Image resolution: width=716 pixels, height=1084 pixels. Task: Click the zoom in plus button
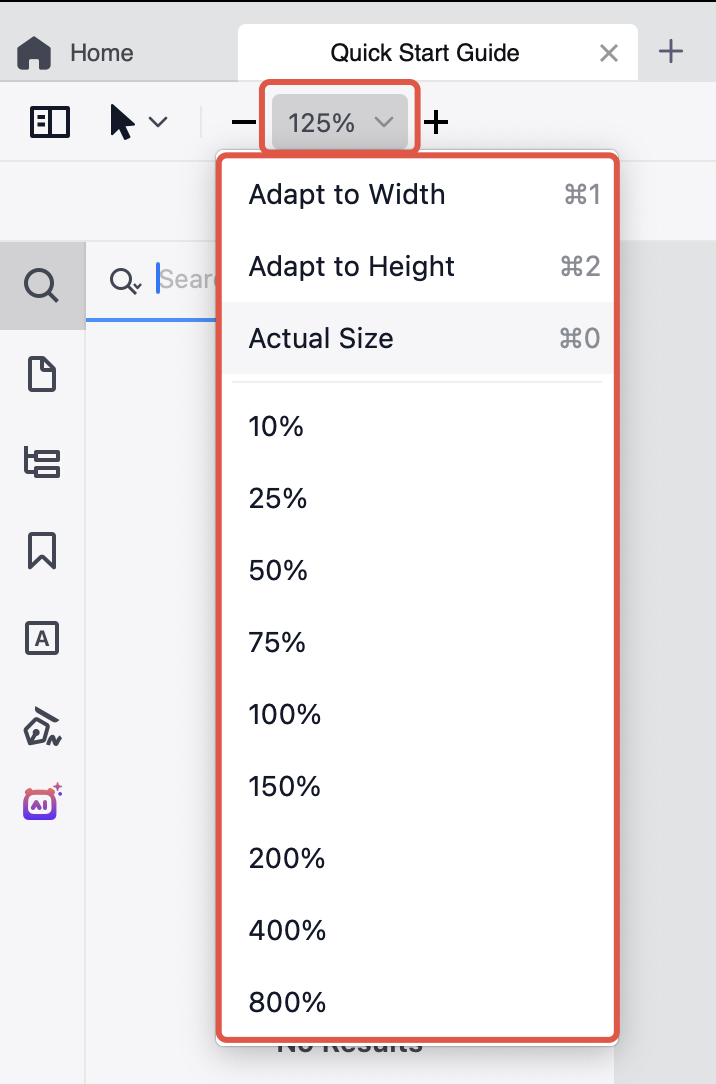coord(436,123)
